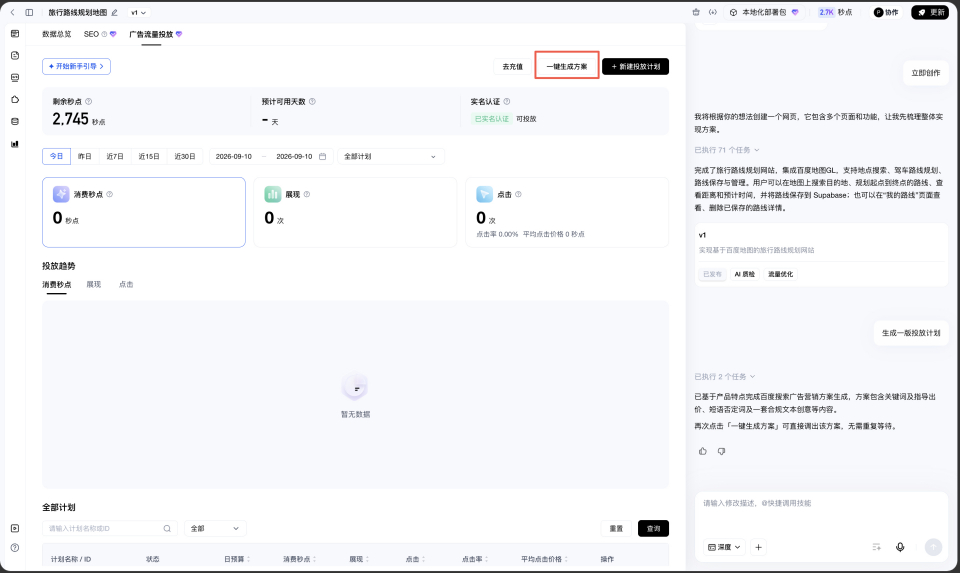Click the 一键生成方案 button
The width and height of the screenshot is (960, 573).
(566, 66)
